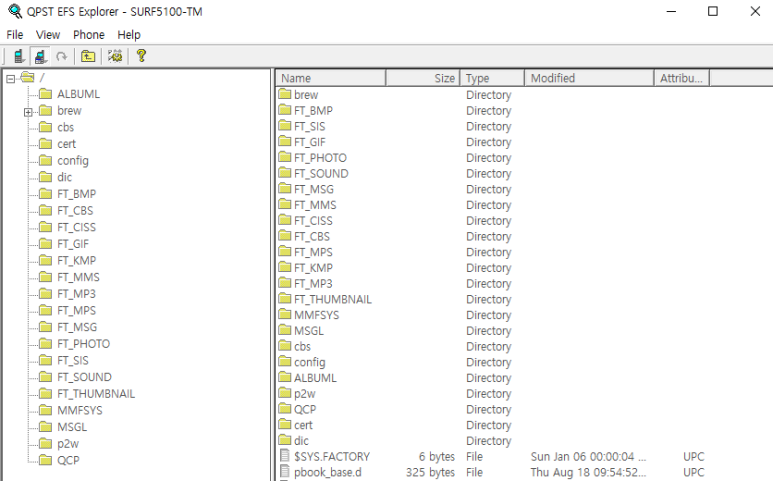Select FT_PHOTO folder in tree
The image size is (773, 481).
pos(83,344)
